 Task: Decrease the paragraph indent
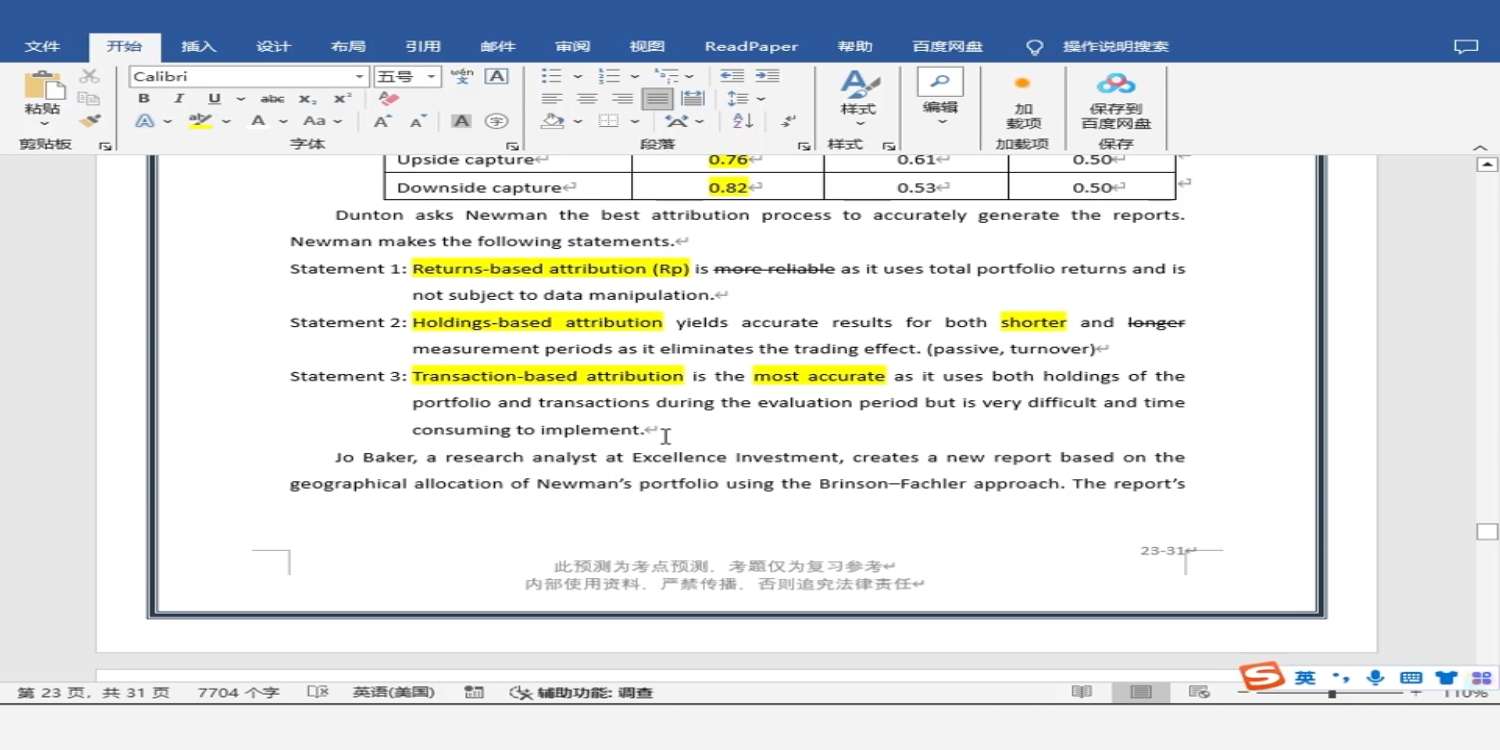point(732,76)
